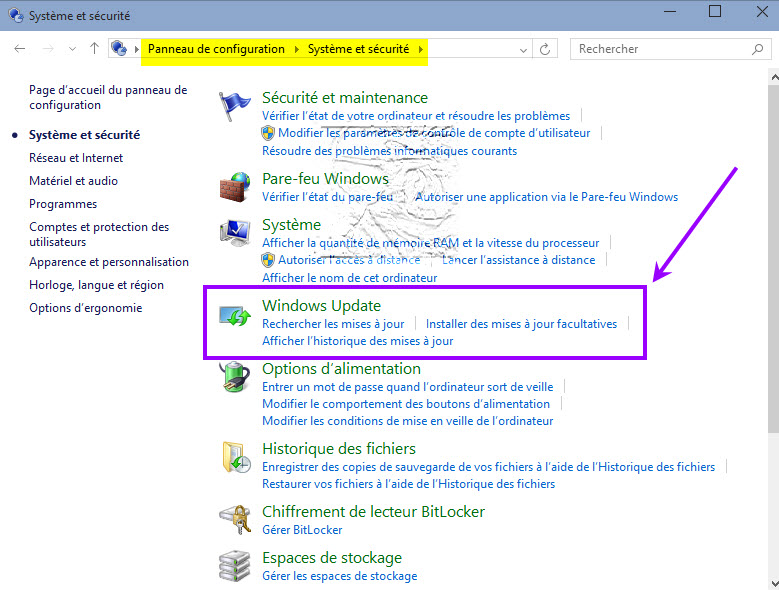Image resolution: width=779 pixels, height=590 pixels.
Task: Click the Historique des fichiers folder icon
Action: [235, 457]
